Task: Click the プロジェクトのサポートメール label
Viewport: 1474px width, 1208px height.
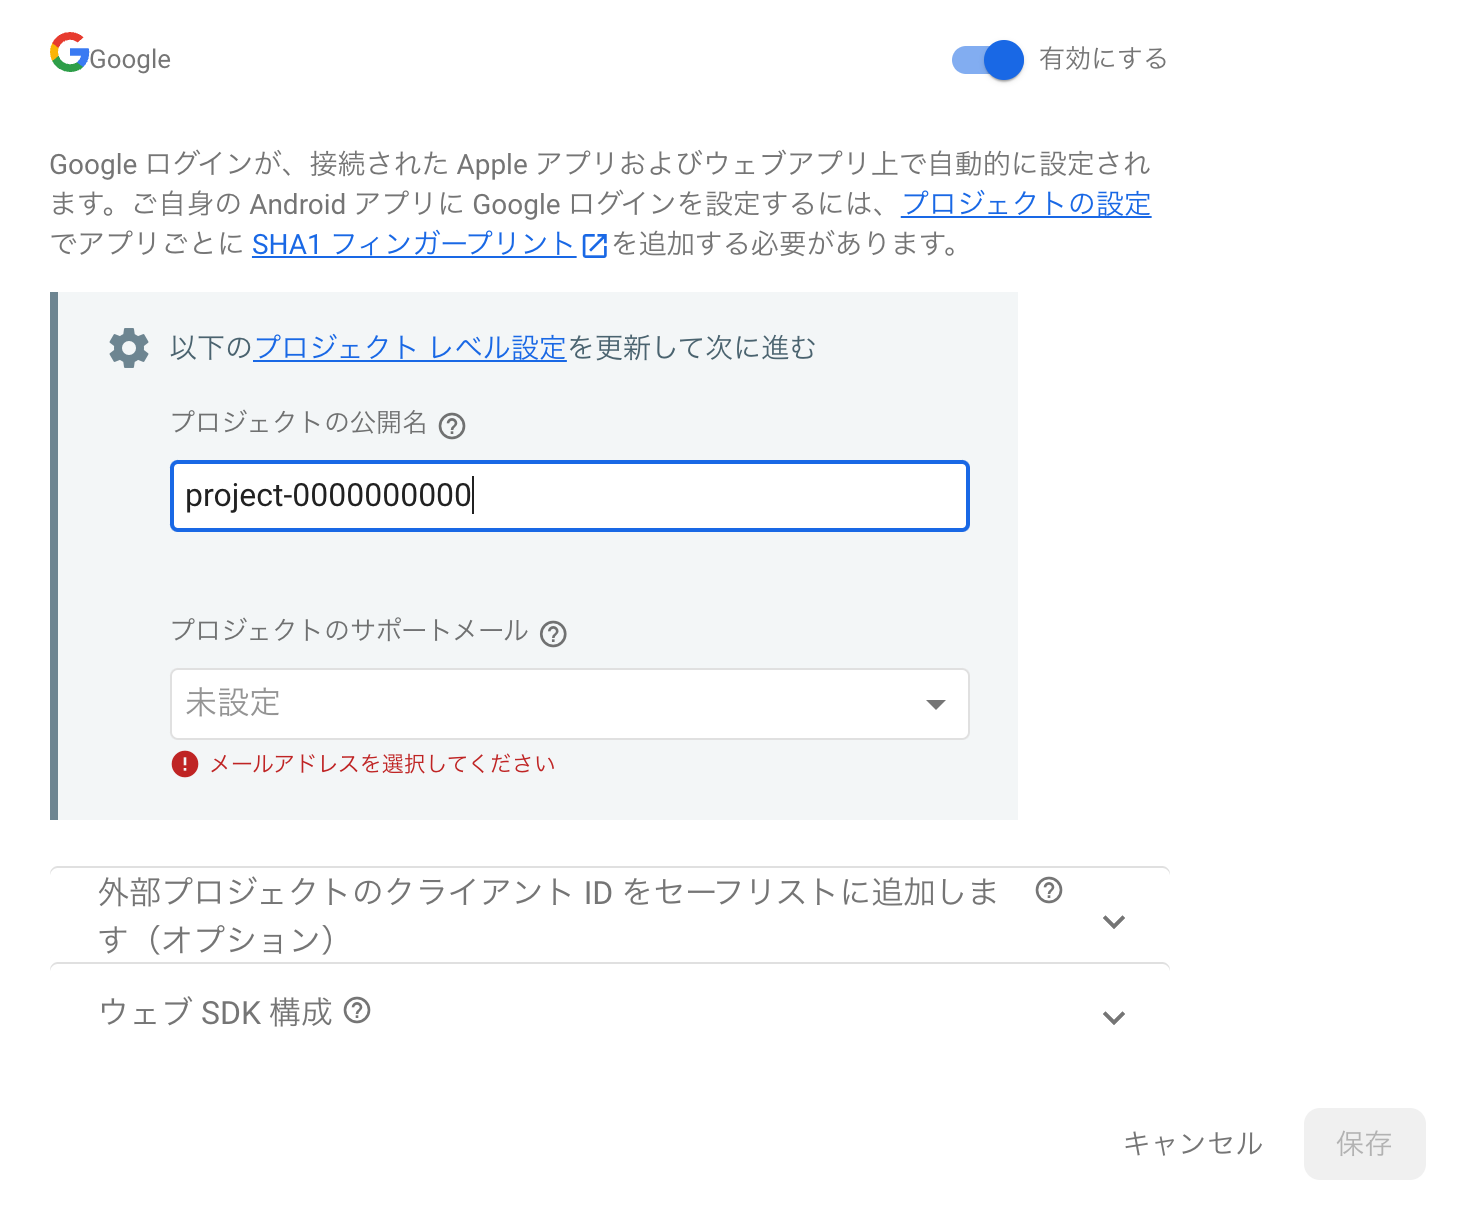Action: (x=350, y=630)
